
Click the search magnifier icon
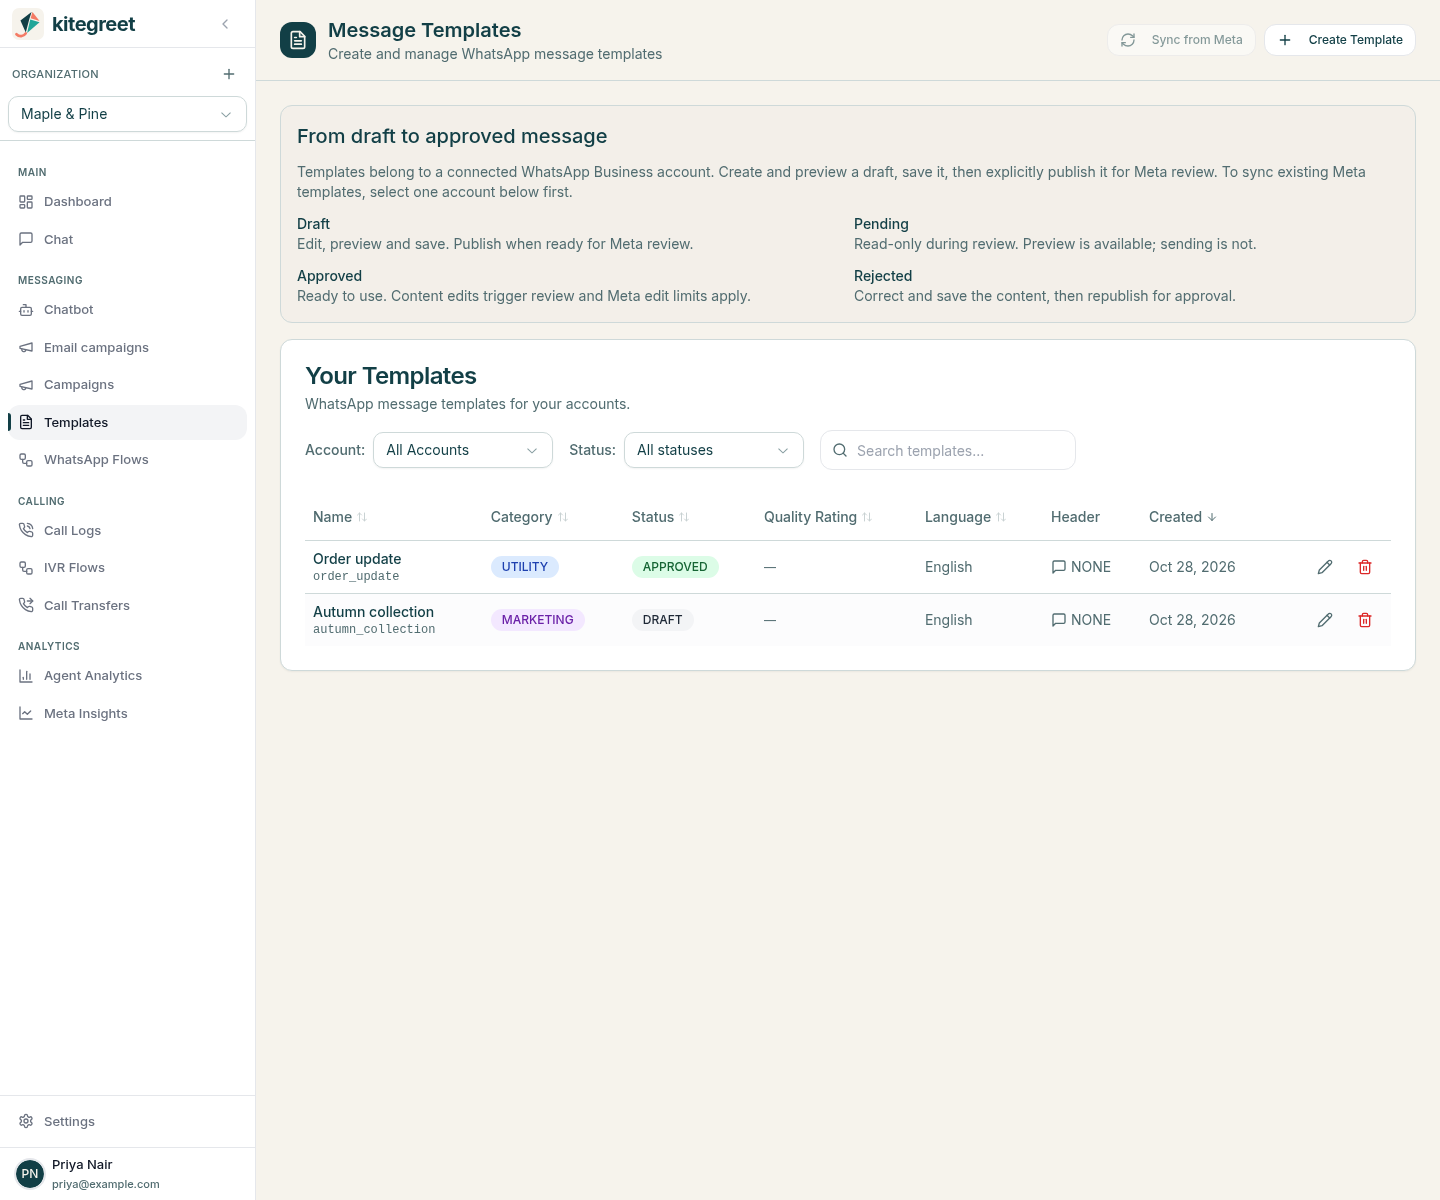click(x=840, y=450)
